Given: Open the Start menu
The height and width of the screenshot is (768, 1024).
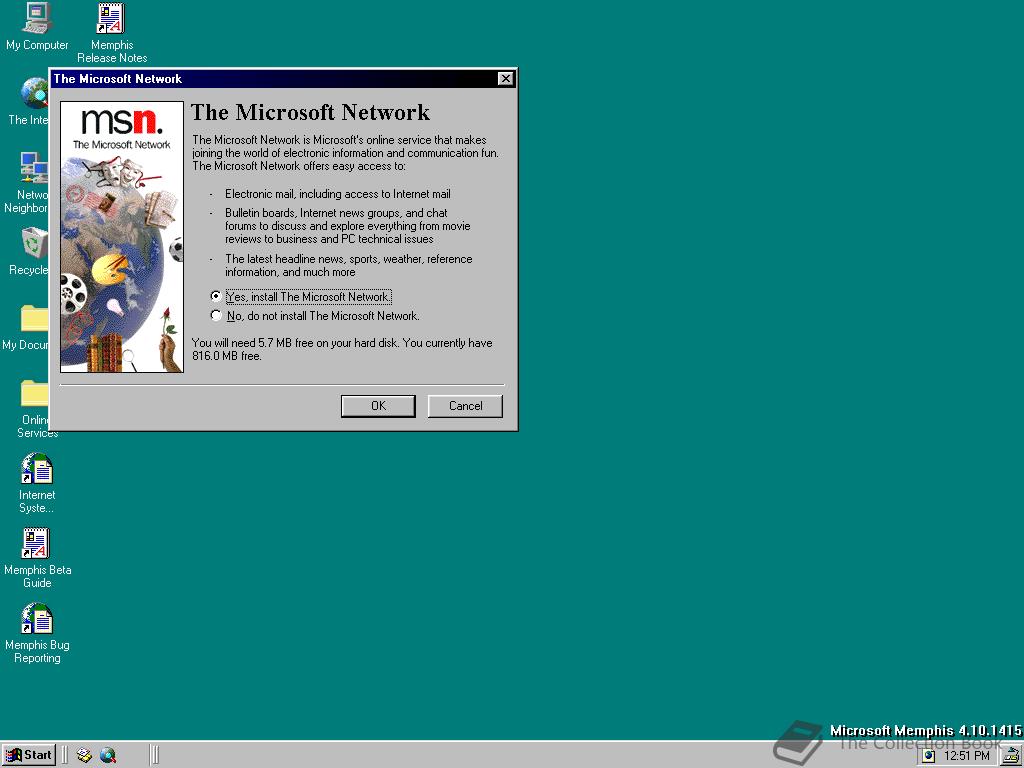Looking at the screenshot, I should (29, 756).
